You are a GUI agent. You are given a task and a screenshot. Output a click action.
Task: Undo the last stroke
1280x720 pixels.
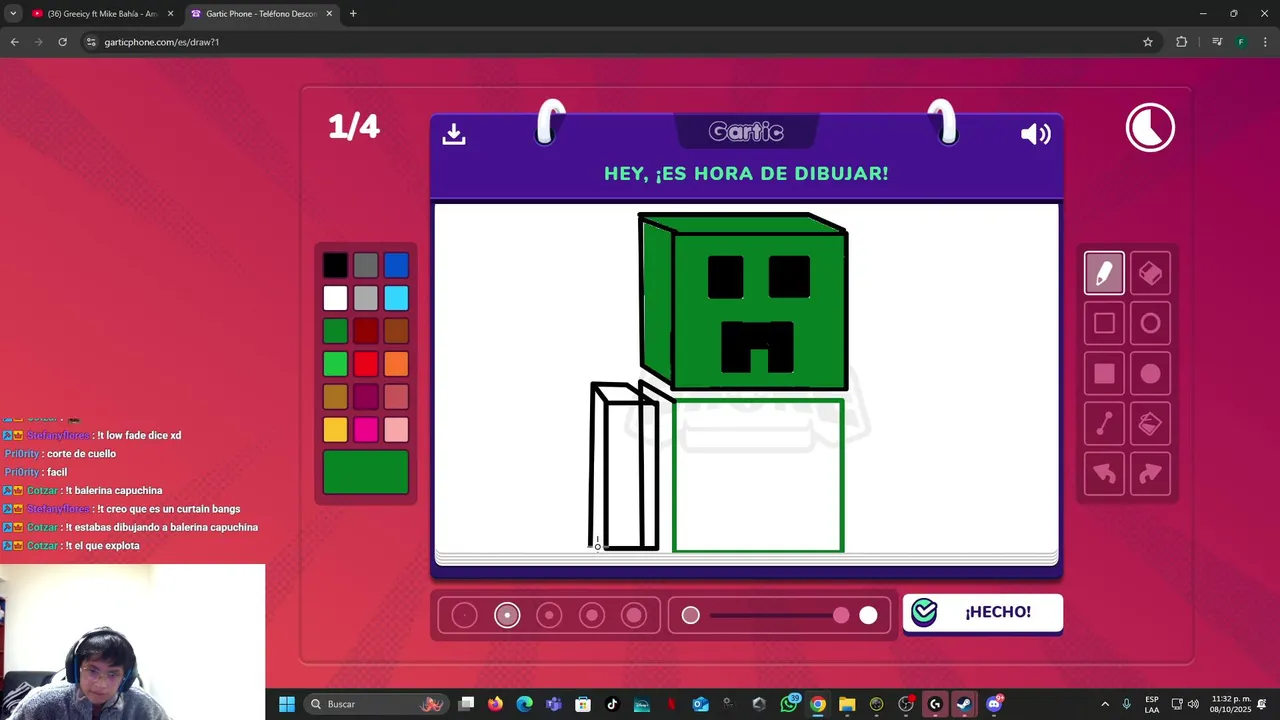tap(1104, 474)
